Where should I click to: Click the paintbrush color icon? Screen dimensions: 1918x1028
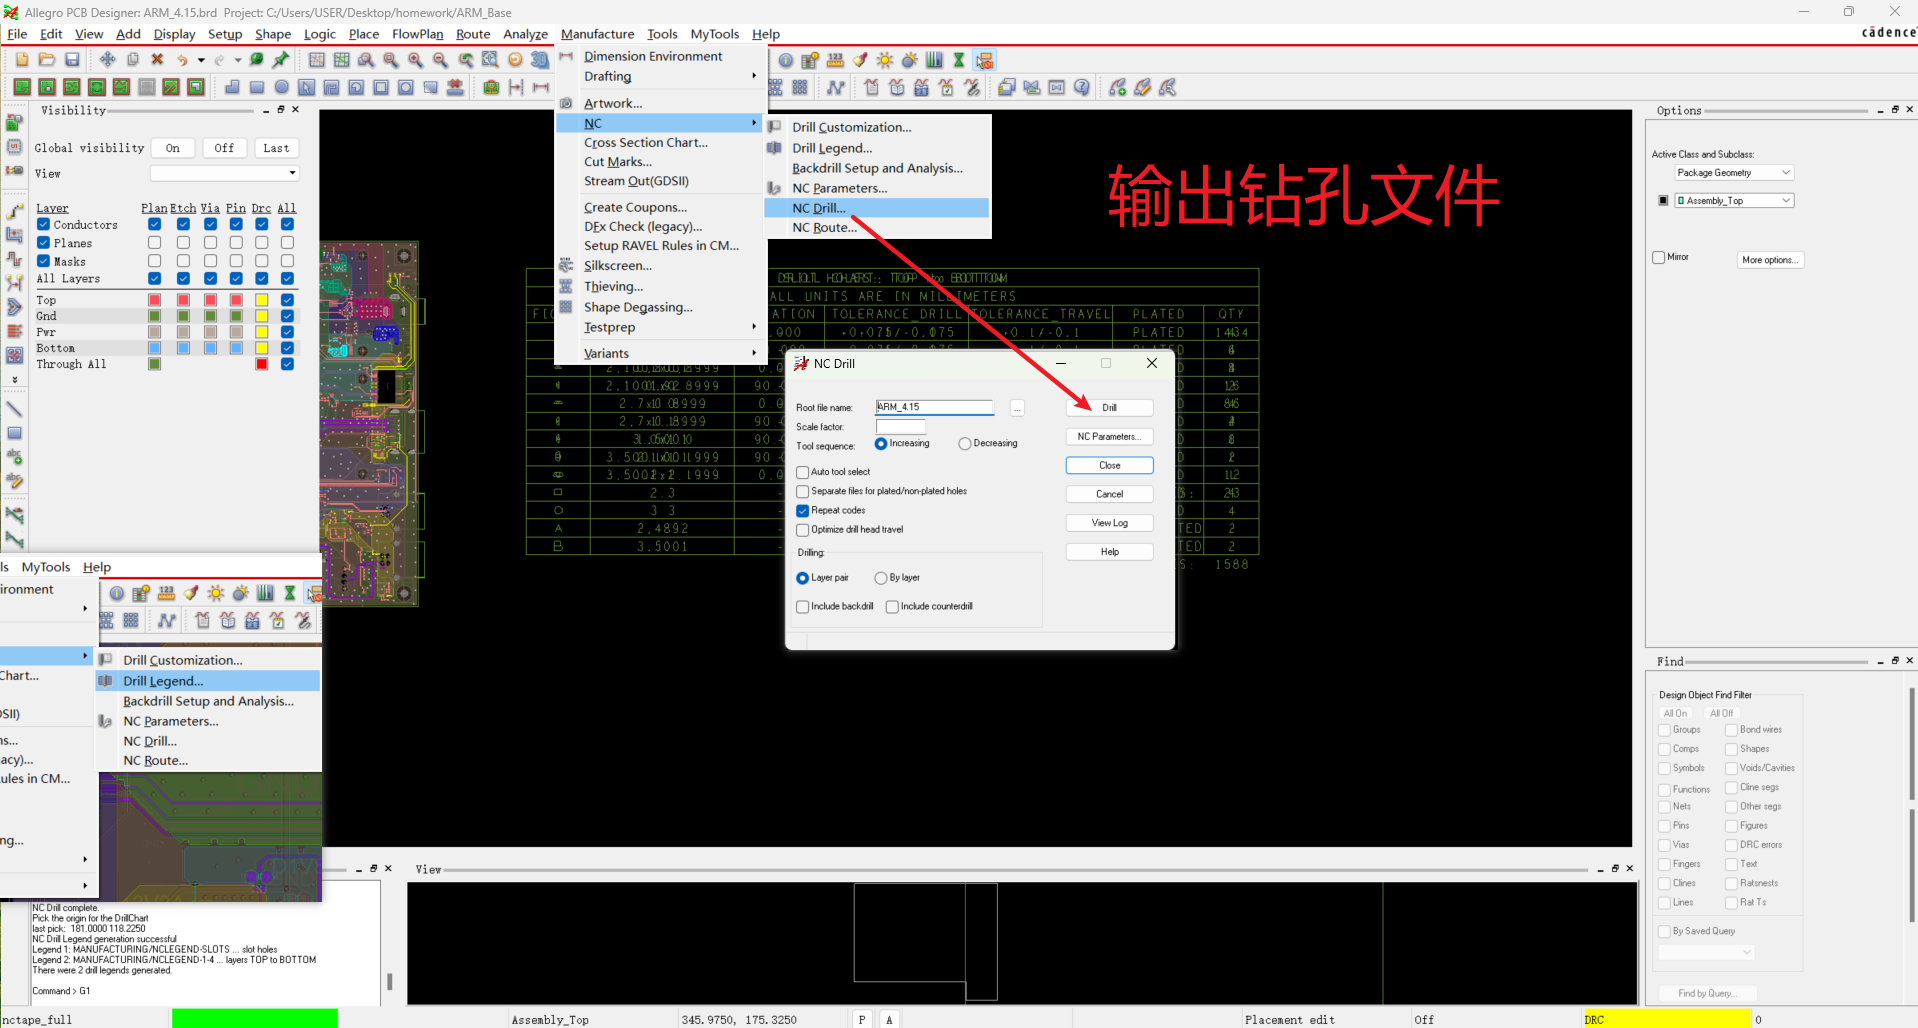pos(860,60)
